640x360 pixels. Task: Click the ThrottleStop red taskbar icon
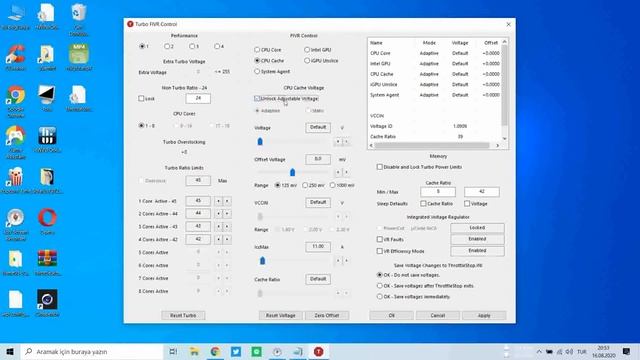coord(318,351)
